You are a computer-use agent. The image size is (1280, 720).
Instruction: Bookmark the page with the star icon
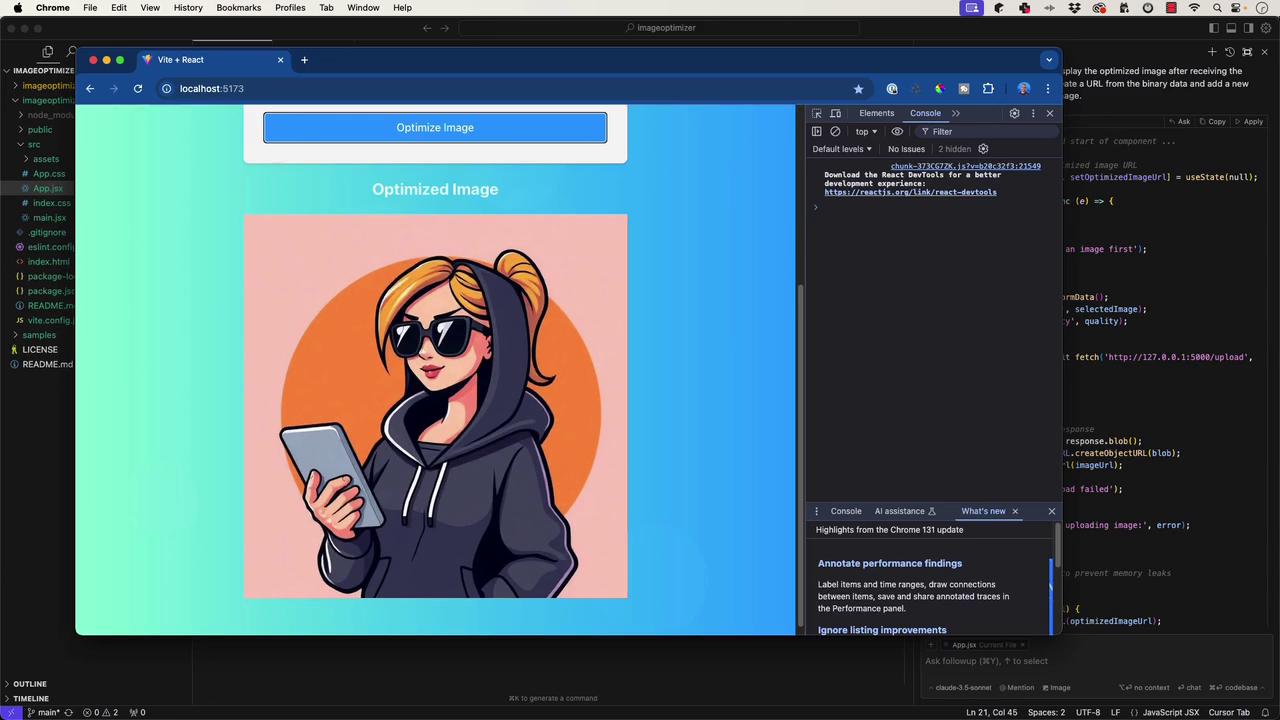(858, 89)
